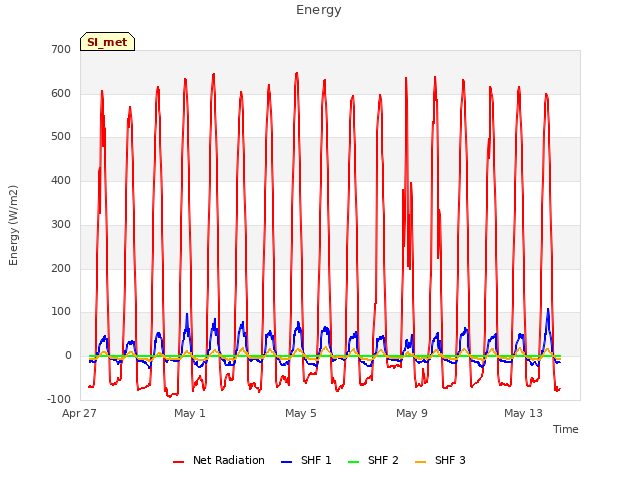Viewport: 640px width, 480px height.
Task: Click the 400 y-axis tick label
Action: click(x=61, y=180)
